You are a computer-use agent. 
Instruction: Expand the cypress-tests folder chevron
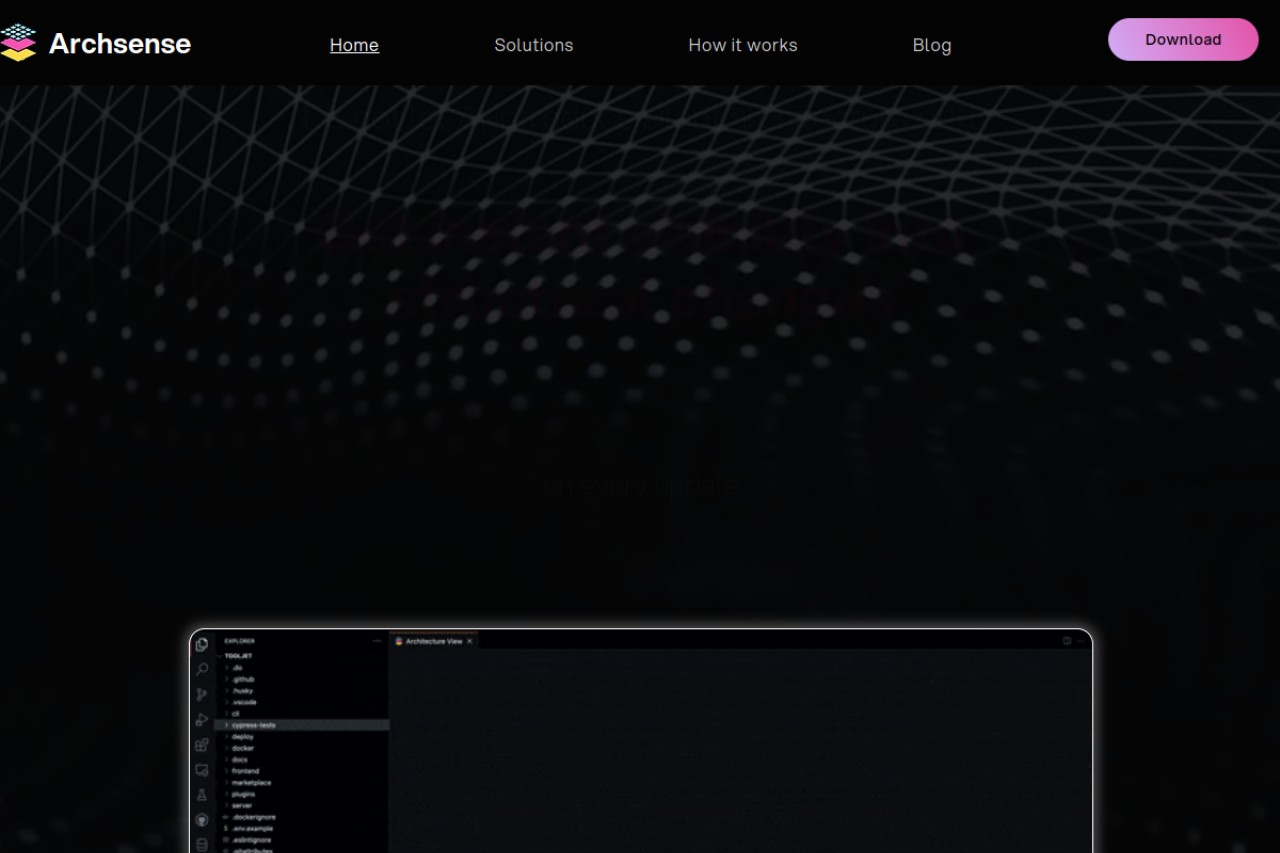(x=227, y=725)
